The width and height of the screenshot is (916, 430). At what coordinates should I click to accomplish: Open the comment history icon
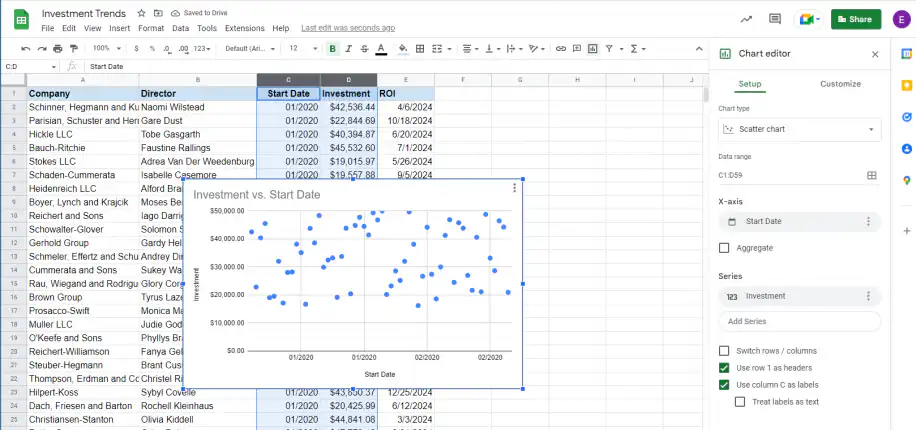pos(775,19)
